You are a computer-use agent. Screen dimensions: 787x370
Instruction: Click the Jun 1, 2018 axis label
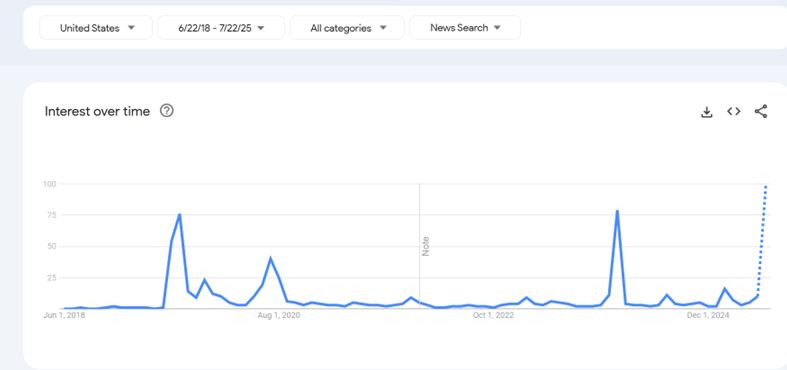pos(64,315)
